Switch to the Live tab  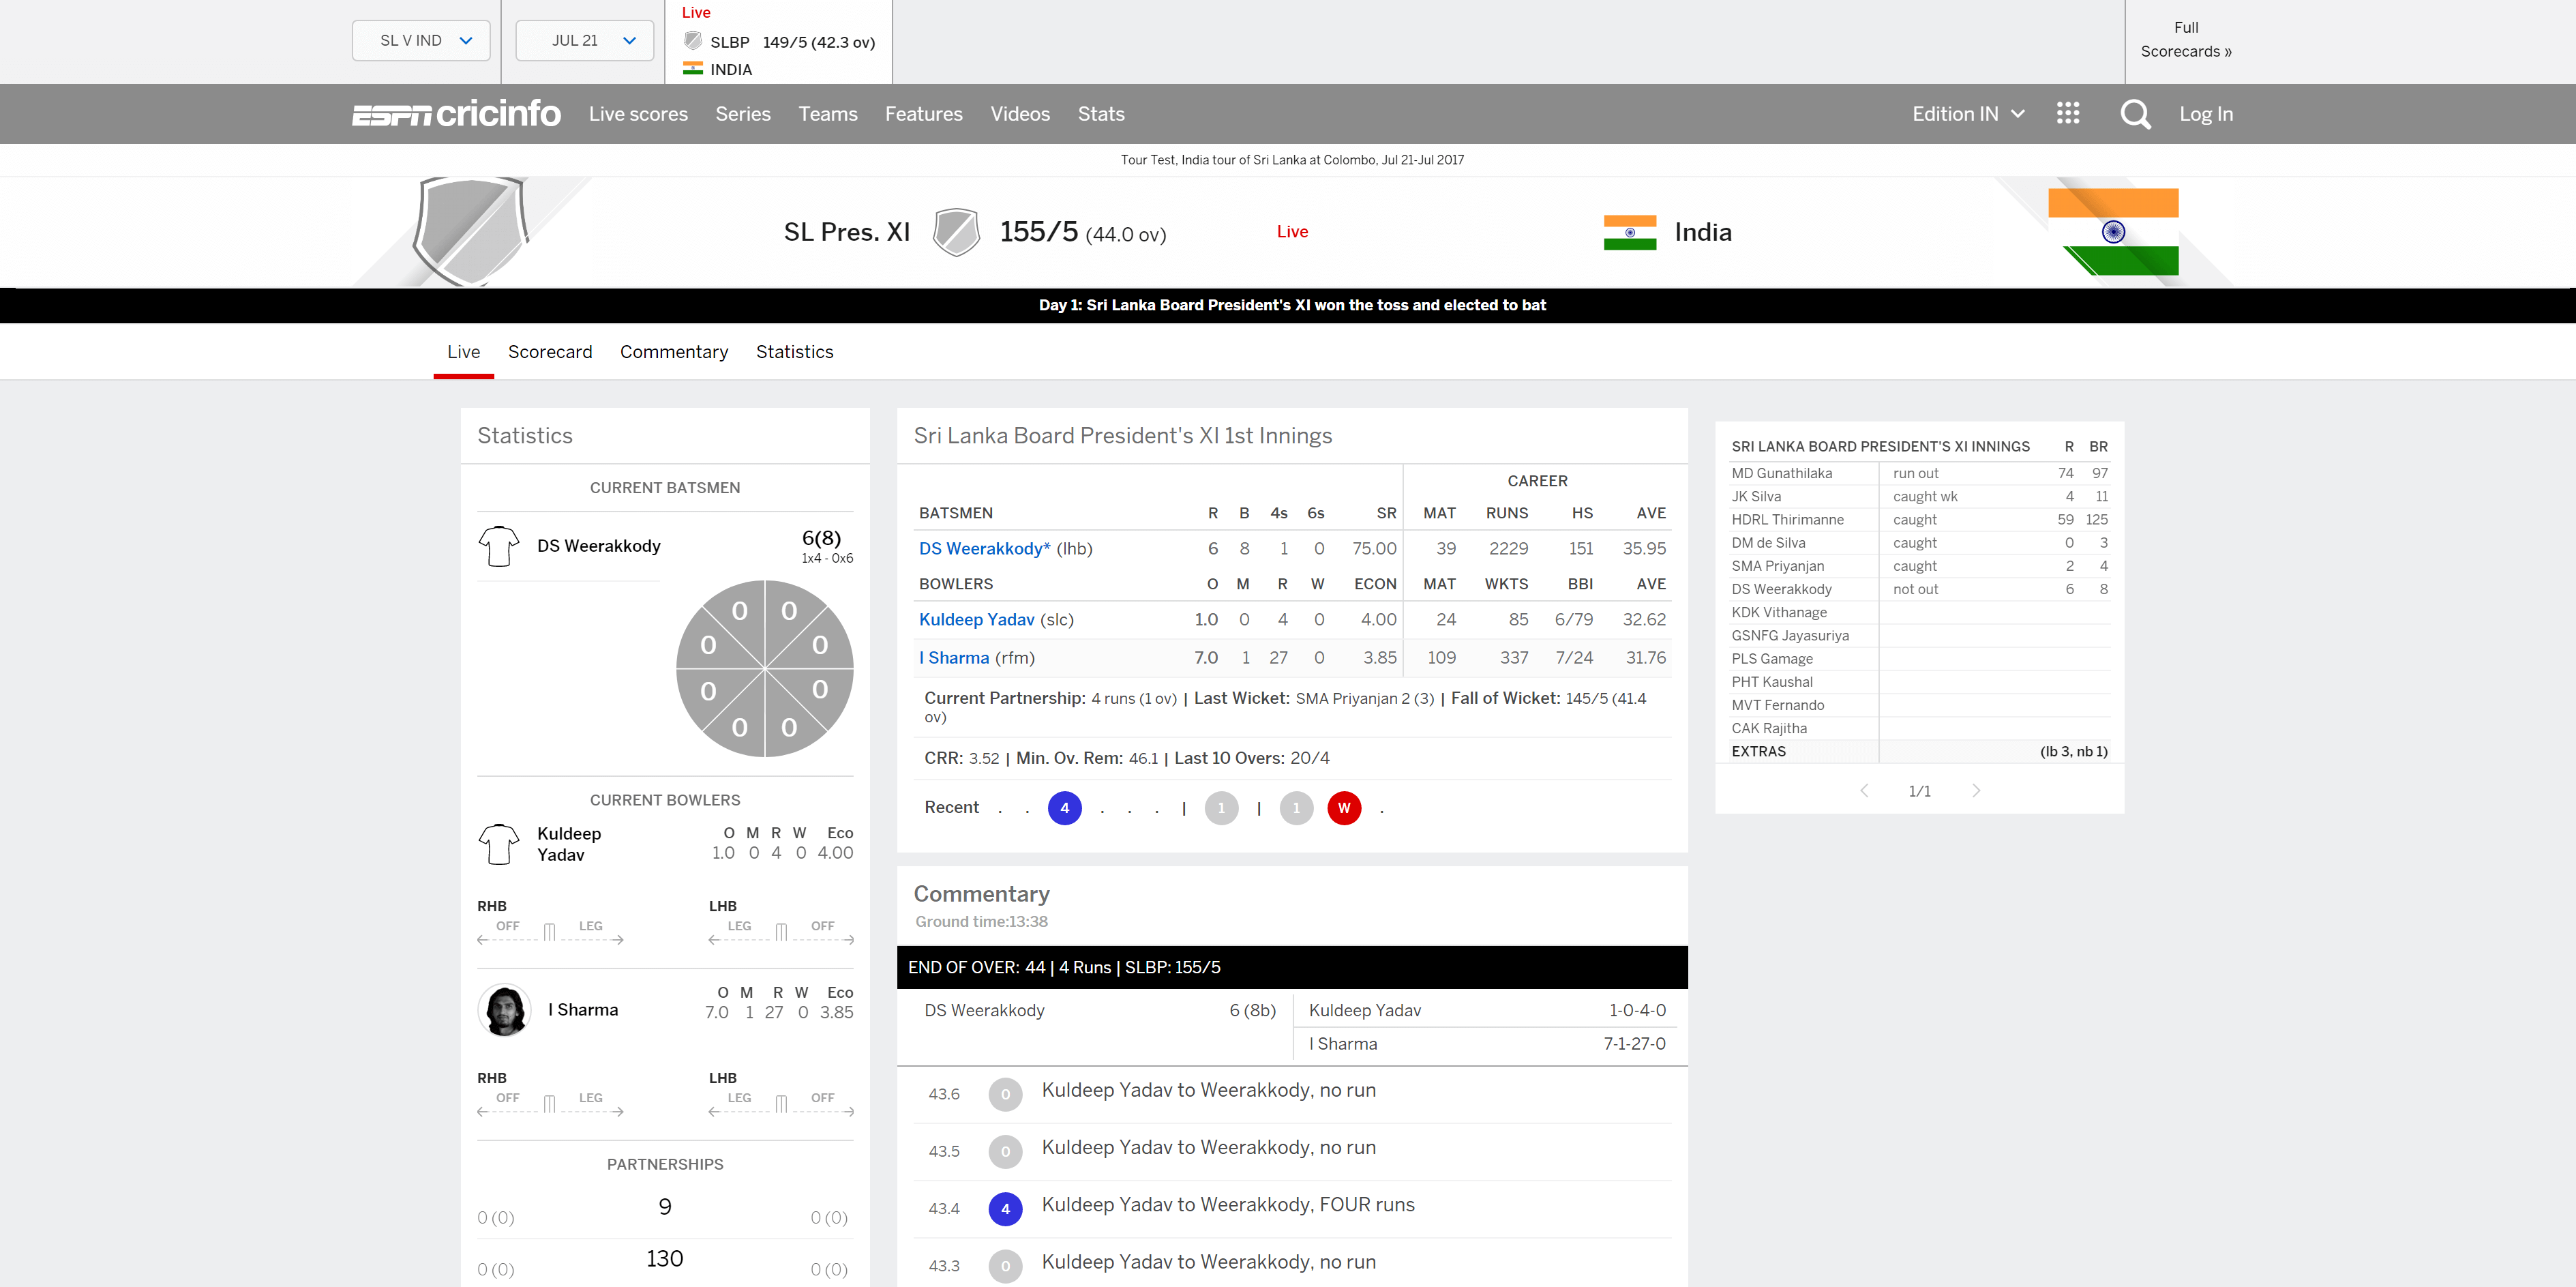click(x=464, y=352)
